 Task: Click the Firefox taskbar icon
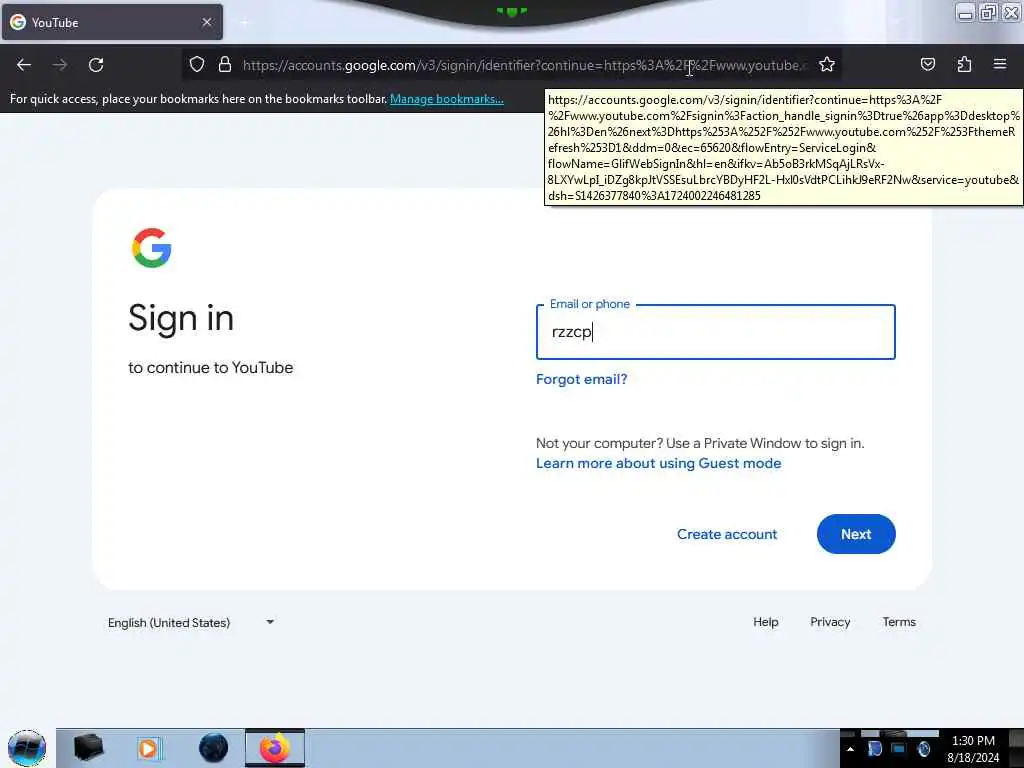[275, 748]
